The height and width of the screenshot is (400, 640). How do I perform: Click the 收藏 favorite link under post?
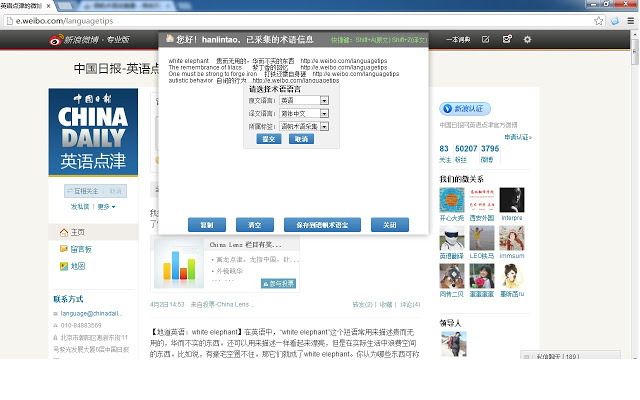click(386, 304)
